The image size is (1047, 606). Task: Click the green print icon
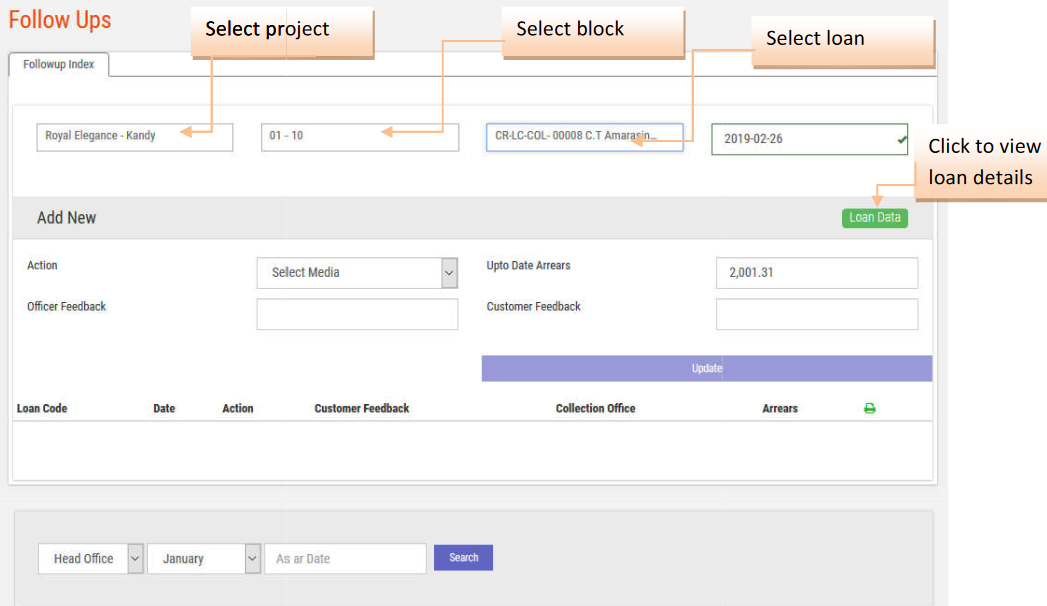869,408
